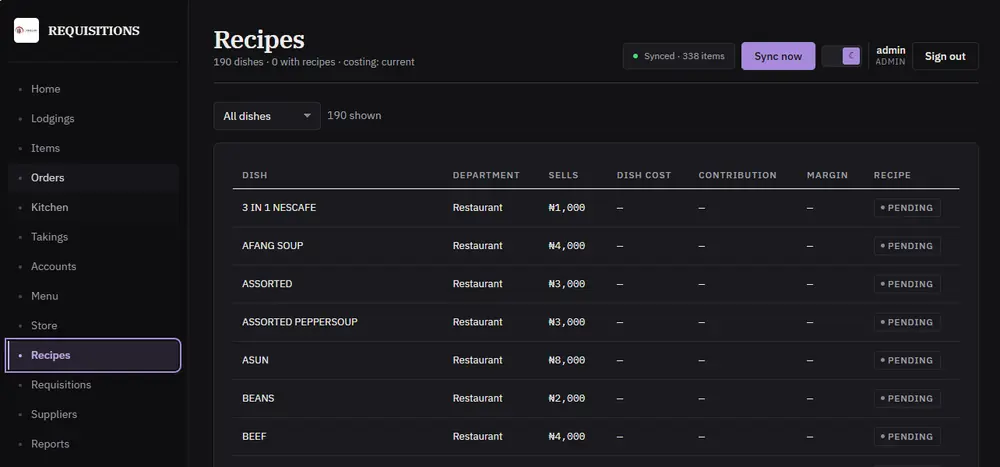Open the All dishes filter dropdown
1000x467 pixels.
[267, 116]
